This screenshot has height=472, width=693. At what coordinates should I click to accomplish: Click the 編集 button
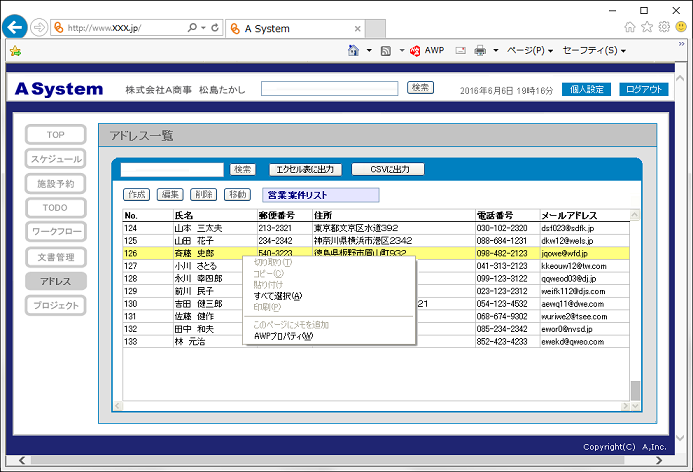(x=170, y=194)
